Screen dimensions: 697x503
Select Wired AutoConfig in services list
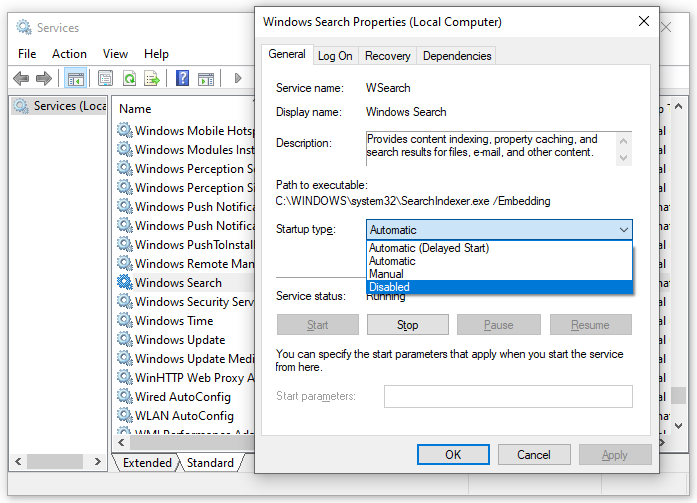click(x=183, y=396)
